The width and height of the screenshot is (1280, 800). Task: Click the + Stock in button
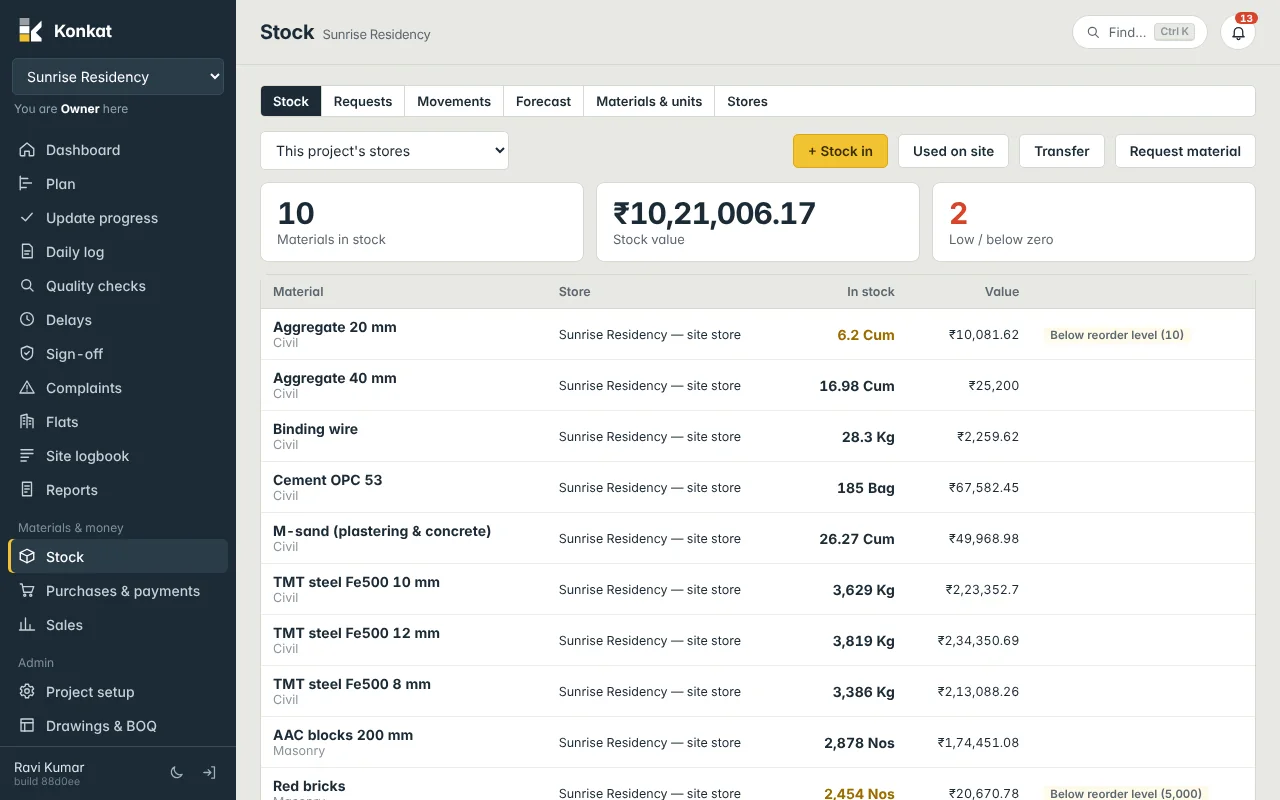(x=840, y=151)
